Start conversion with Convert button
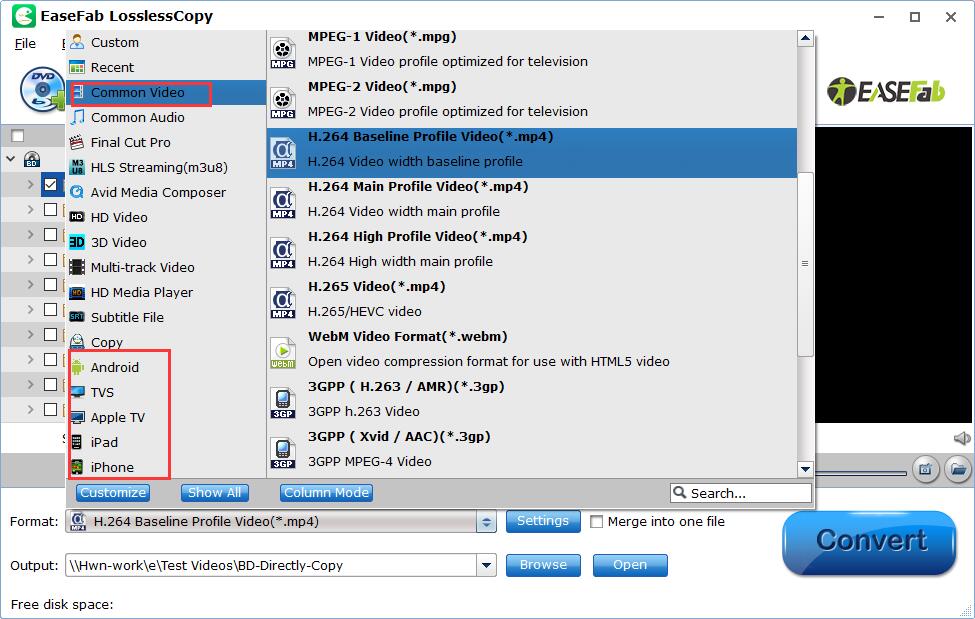Screen dimensions: 975x619 click(x=869, y=542)
